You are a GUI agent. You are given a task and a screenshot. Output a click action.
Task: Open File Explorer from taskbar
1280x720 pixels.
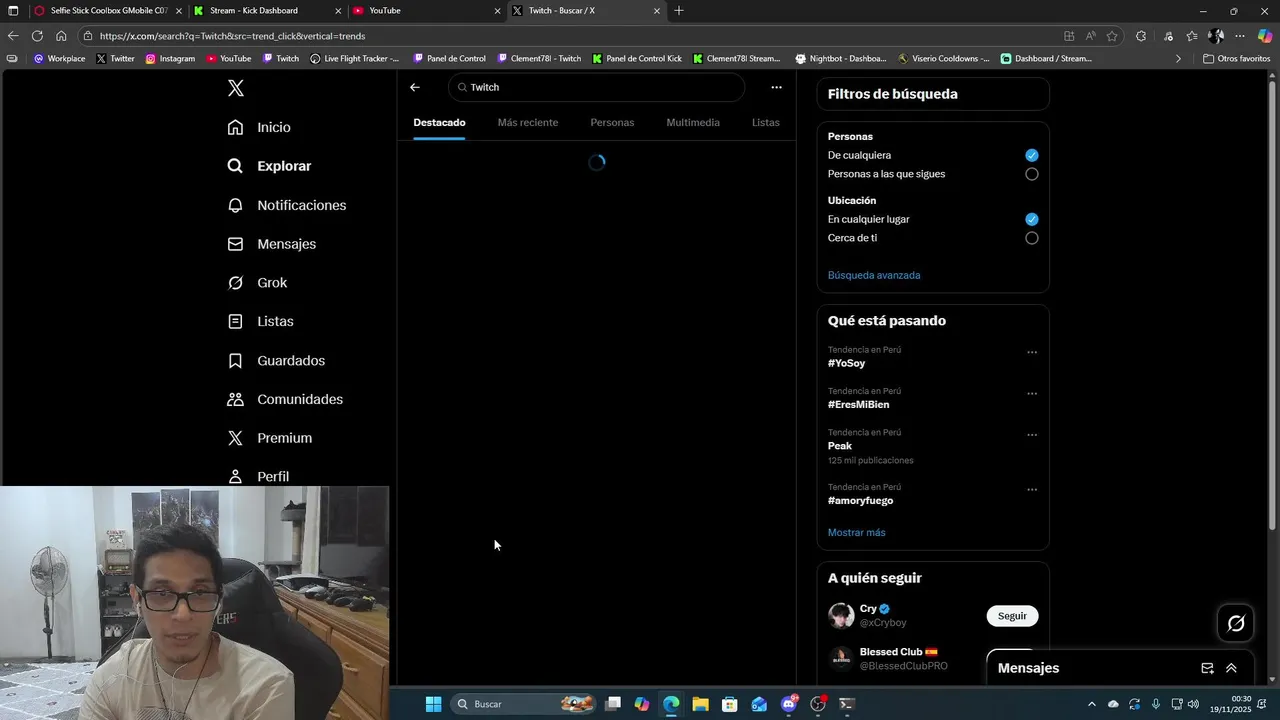tap(700, 704)
